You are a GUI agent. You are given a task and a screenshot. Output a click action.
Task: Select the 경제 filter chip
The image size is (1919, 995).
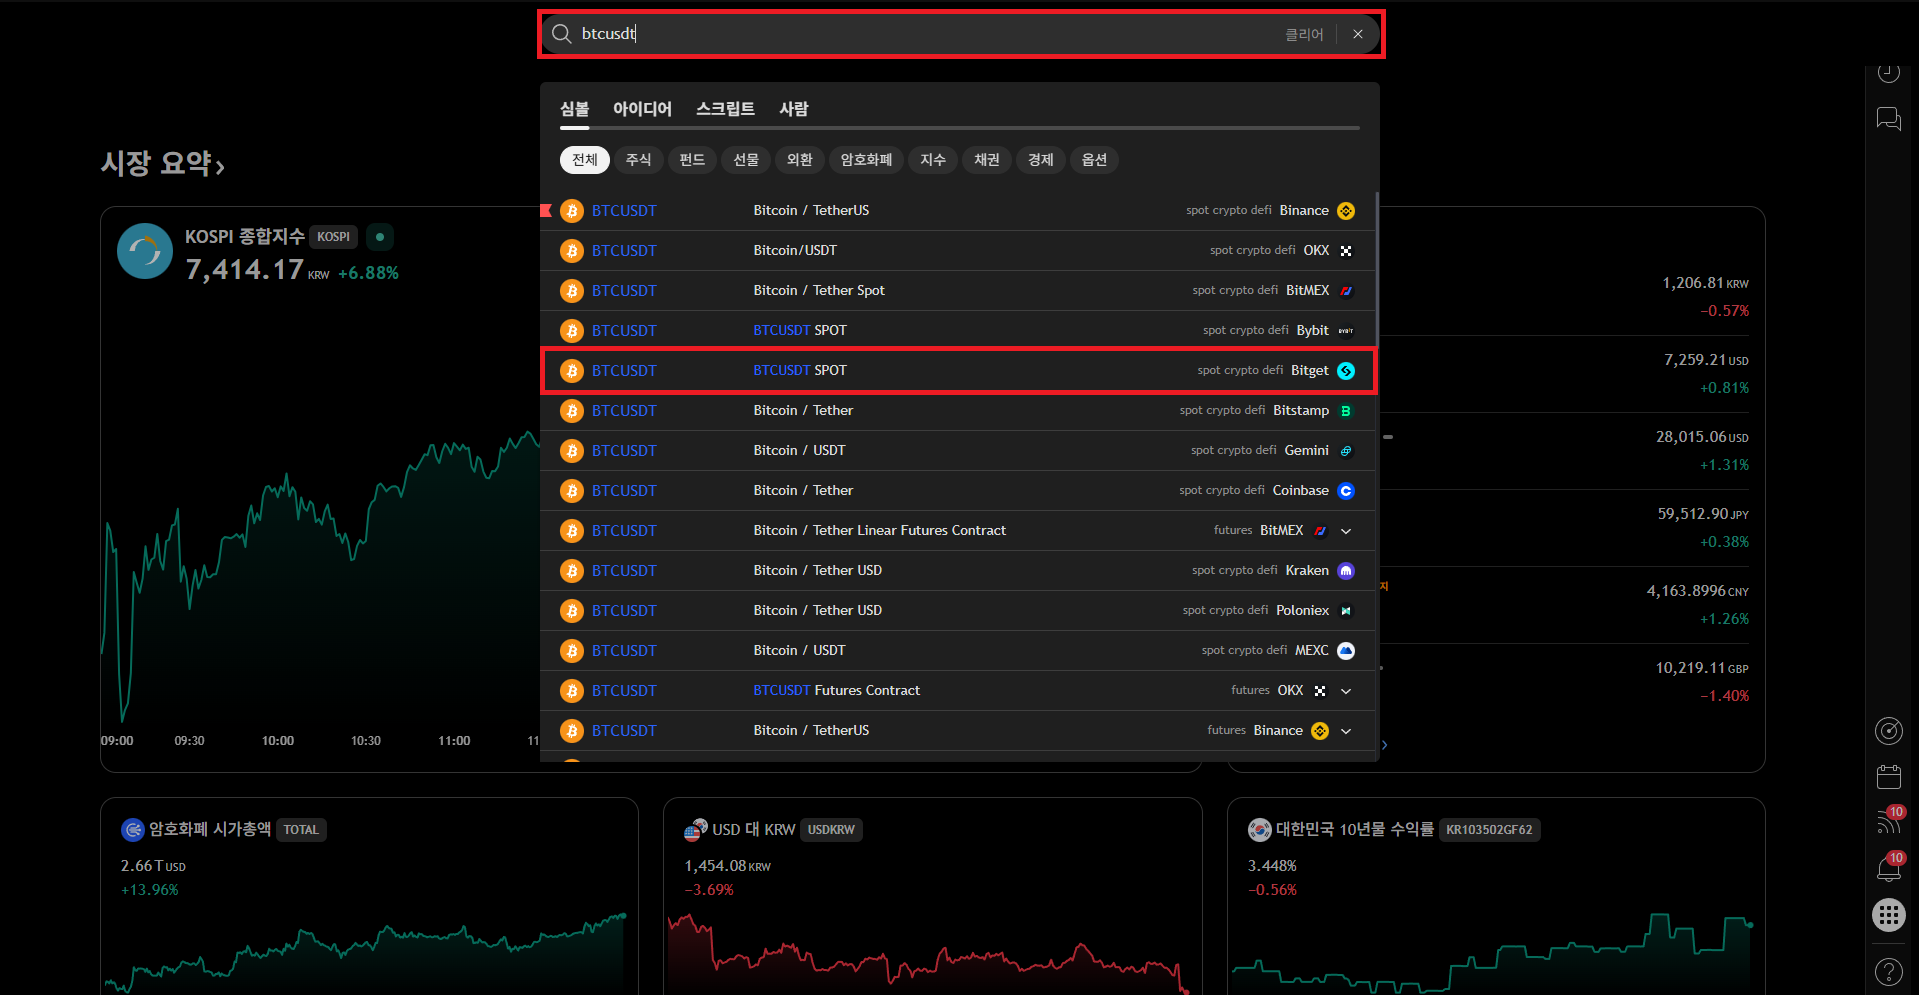tap(1041, 160)
